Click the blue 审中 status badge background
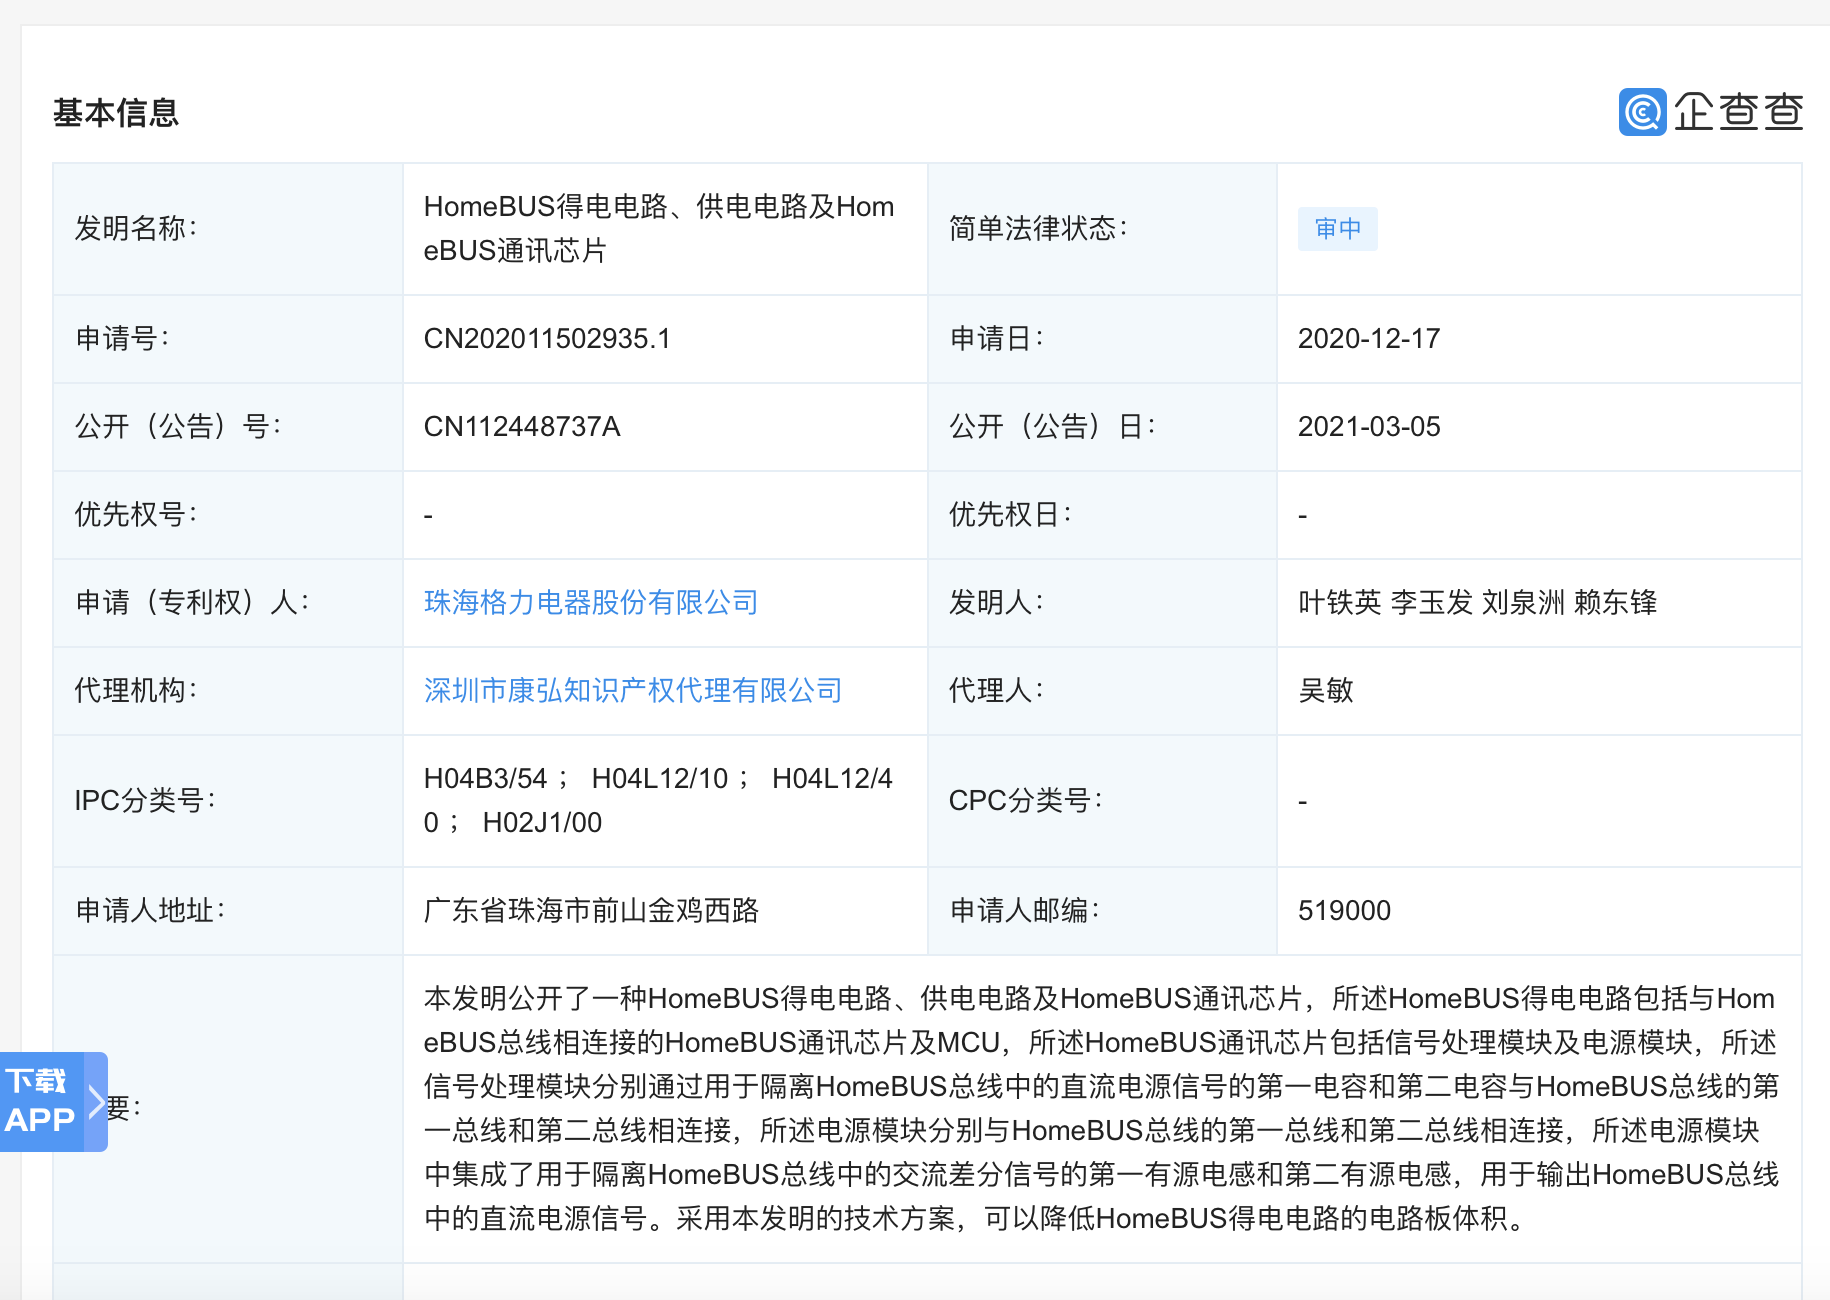1830x1300 pixels. pos(1338,229)
